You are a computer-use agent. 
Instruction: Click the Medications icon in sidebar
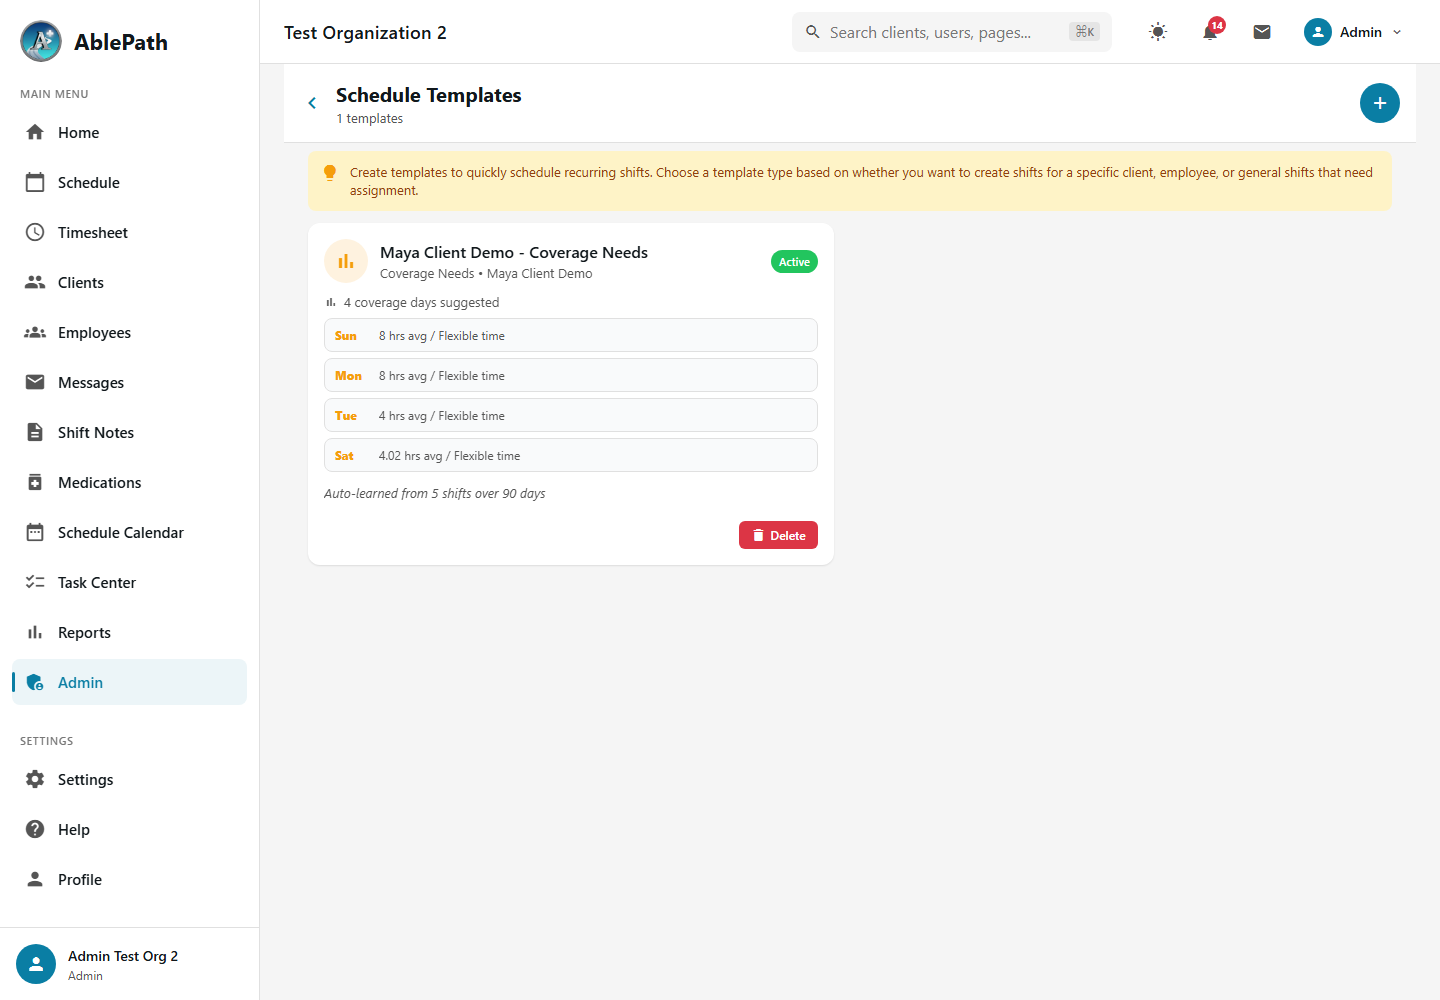click(35, 482)
